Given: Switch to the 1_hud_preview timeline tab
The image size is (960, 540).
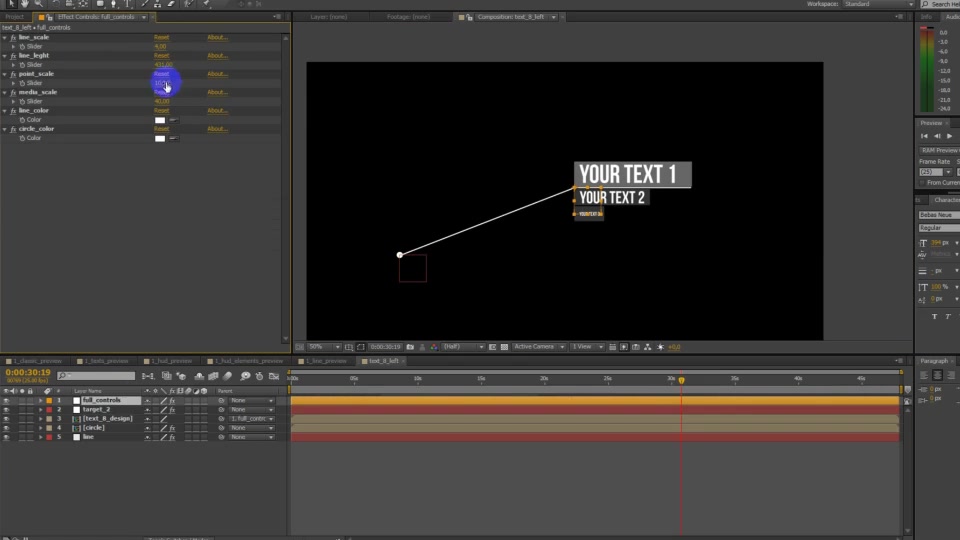Looking at the screenshot, I should pyautogui.click(x=171, y=361).
